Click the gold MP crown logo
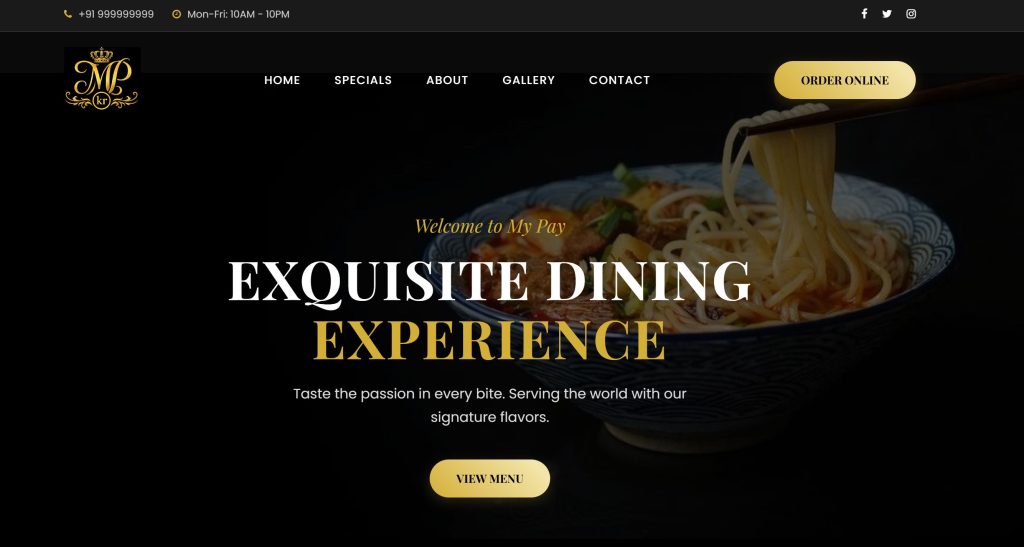Viewport: 1024px width, 547px height. tap(102, 78)
